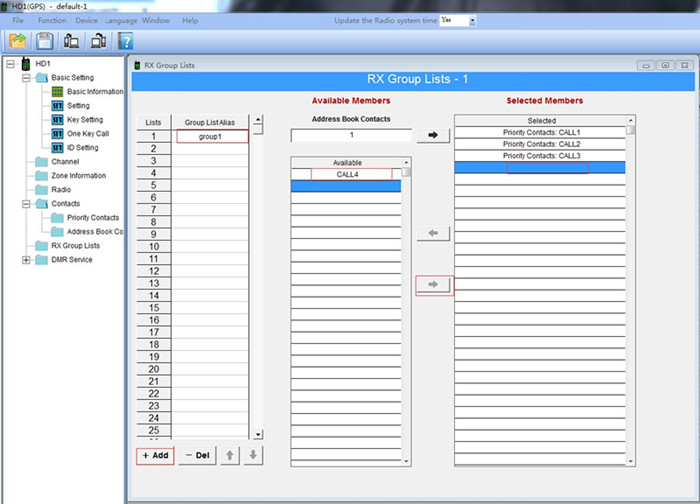Click the highlighted blue row in Selected list
700x504 pixels.
tap(540, 167)
